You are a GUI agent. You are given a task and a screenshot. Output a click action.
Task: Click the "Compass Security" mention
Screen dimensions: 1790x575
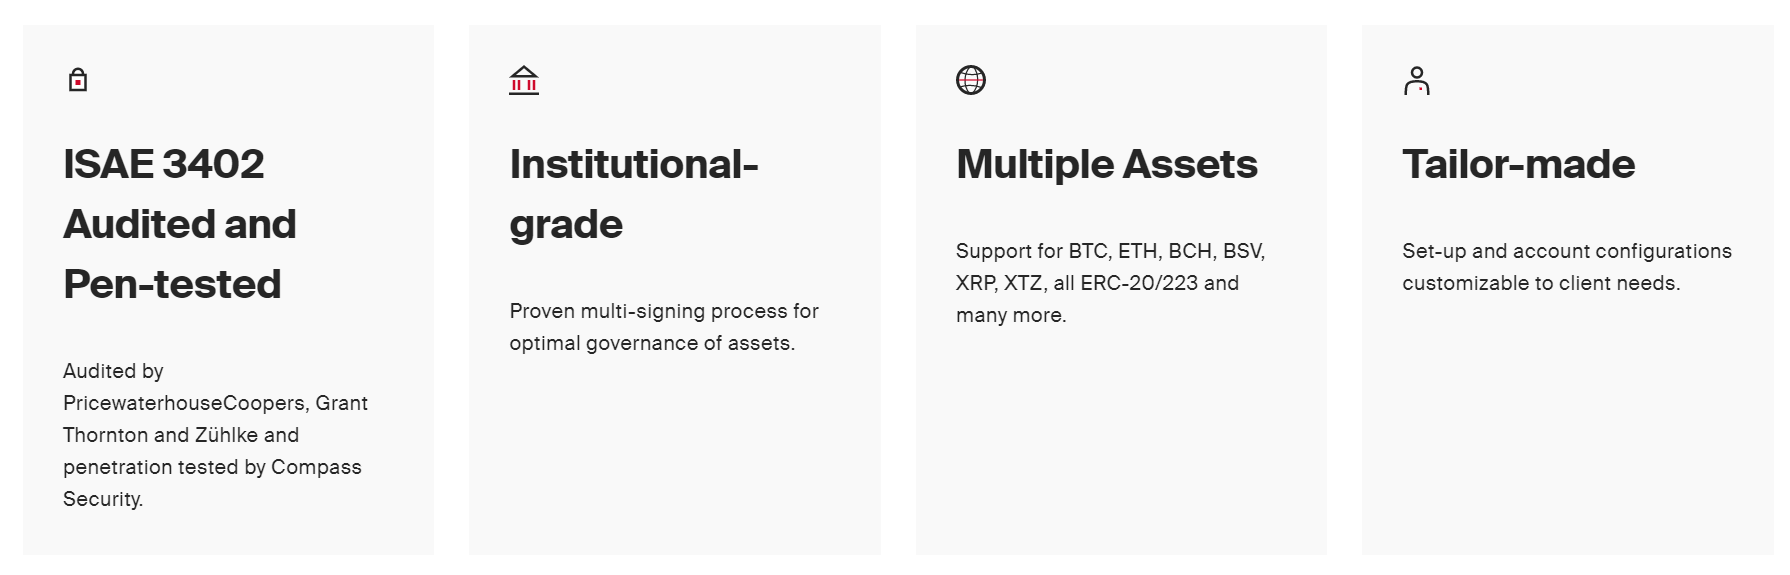click(x=316, y=467)
